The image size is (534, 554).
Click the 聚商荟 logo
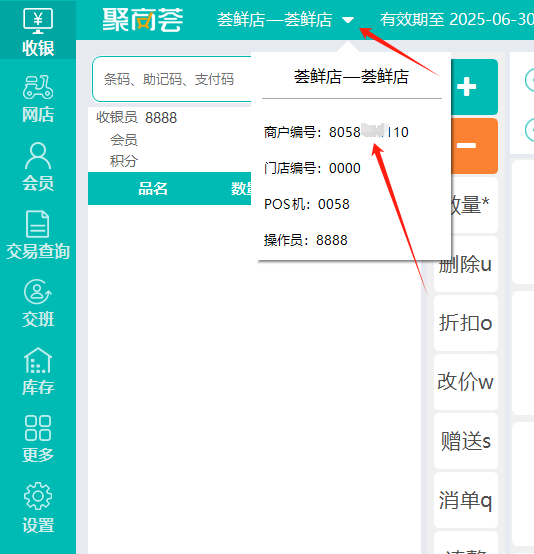[143, 20]
